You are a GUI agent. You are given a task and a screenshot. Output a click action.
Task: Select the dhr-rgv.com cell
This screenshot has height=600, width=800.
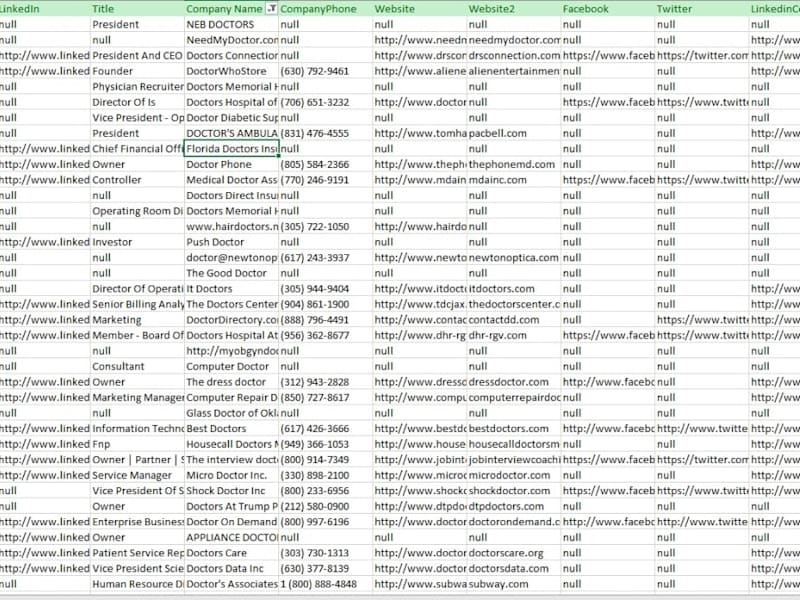[x=514, y=335]
